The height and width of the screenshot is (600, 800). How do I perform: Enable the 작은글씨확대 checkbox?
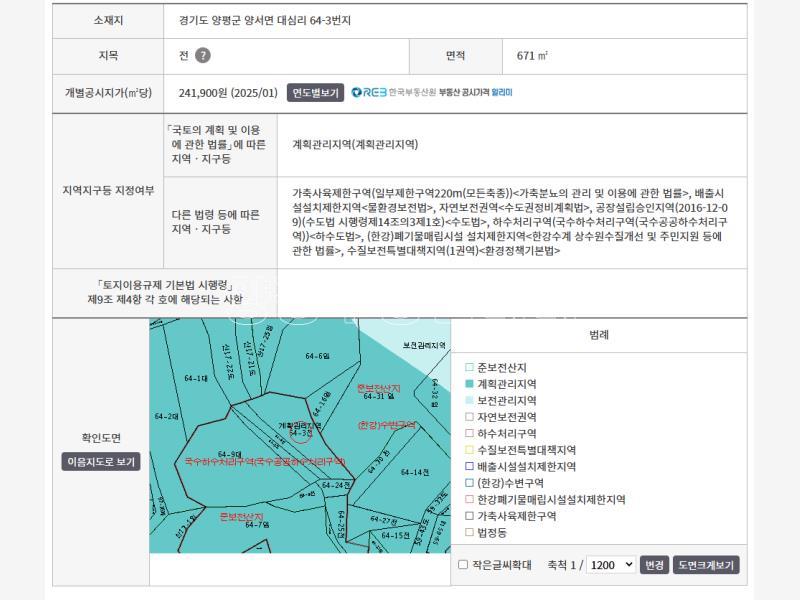[x=463, y=565]
